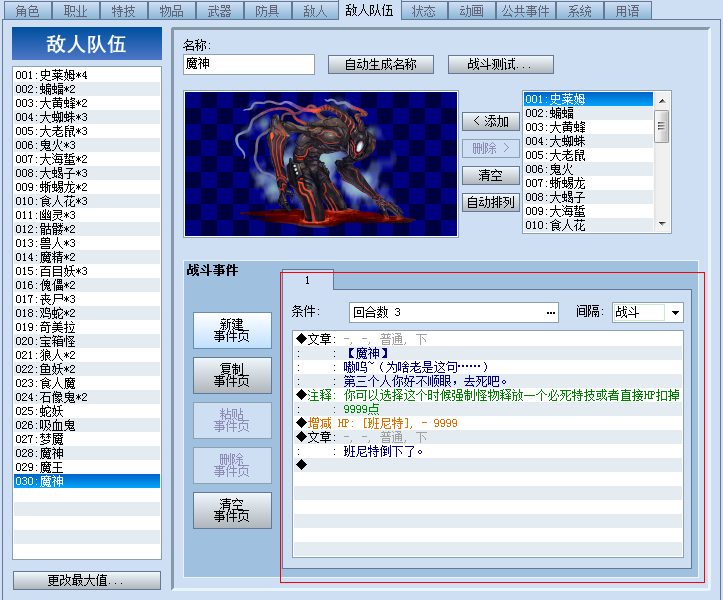The width and height of the screenshot is (723, 600).
Task: Select troop 001:史莱姆*4
Action: point(87,75)
